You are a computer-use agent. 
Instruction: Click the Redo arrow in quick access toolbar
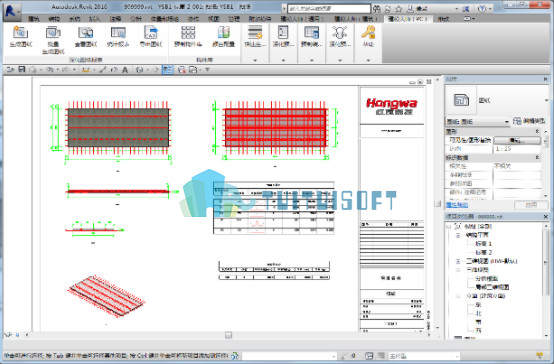[66, 70]
